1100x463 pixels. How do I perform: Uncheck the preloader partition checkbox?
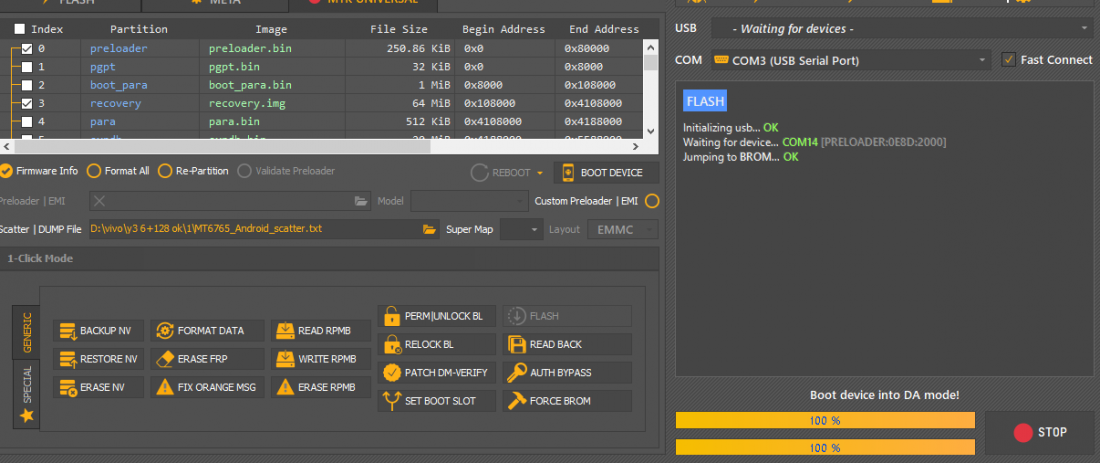(27, 49)
